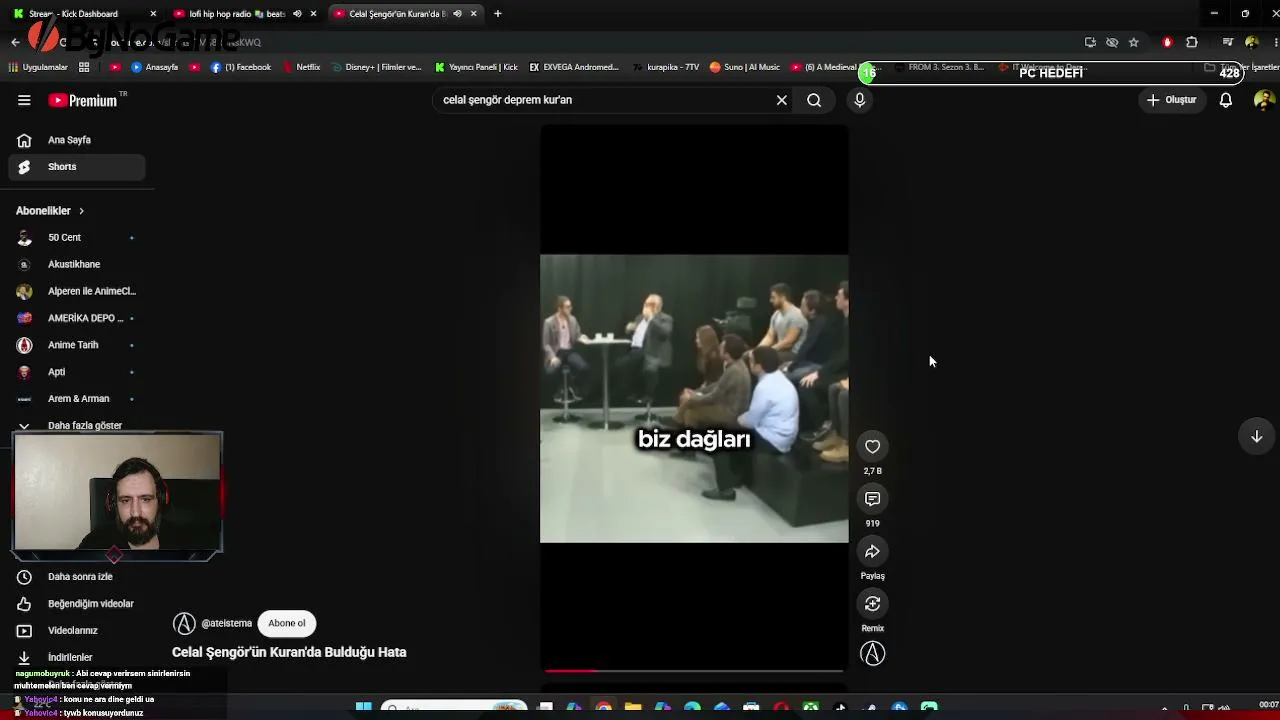Click the Short title Celal Şengör'ün Kuran'da Bulduğu Hata
The image size is (1280, 720).
[289, 652]
